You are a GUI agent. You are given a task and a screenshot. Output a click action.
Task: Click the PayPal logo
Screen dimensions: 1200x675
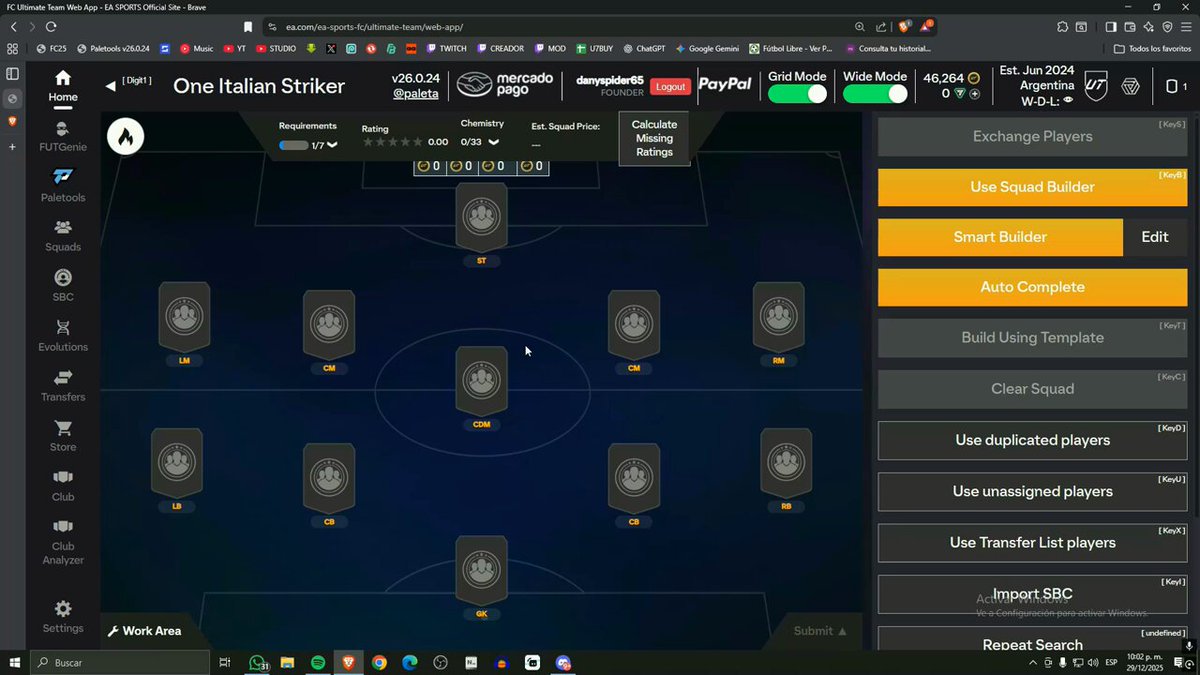coord(724,85)
